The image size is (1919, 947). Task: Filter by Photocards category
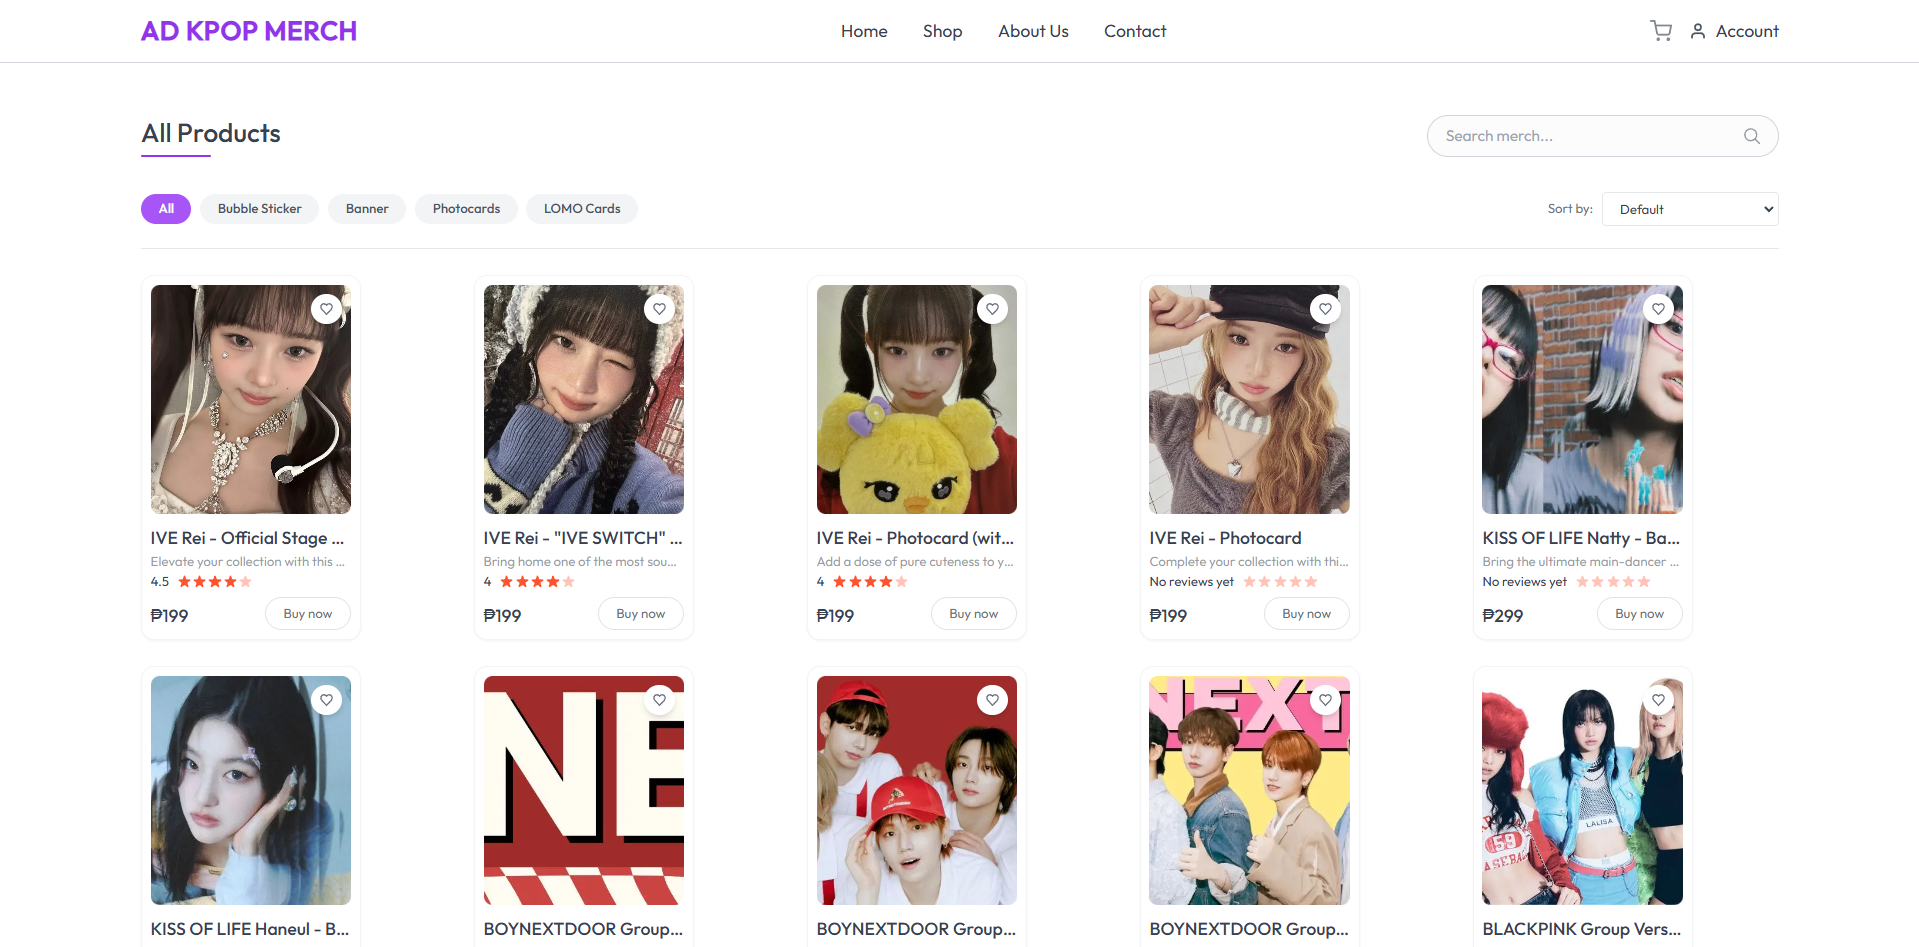[466, 209]
